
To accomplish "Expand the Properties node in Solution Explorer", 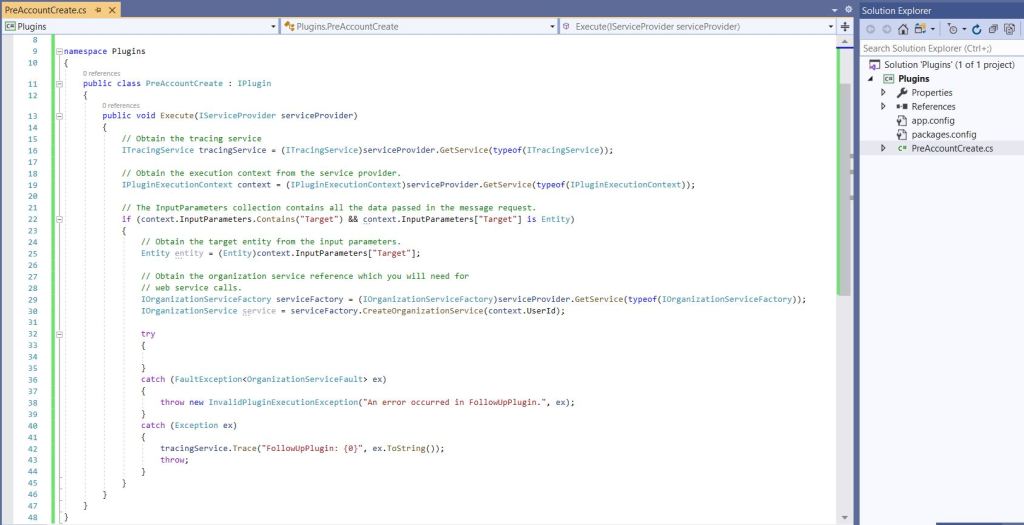I will point(883,92).
